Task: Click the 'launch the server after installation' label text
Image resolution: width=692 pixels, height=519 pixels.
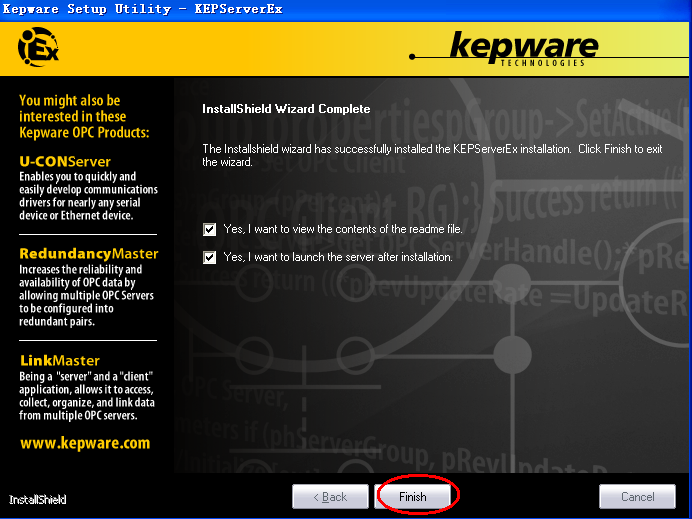Action: (x=338, y=257)
